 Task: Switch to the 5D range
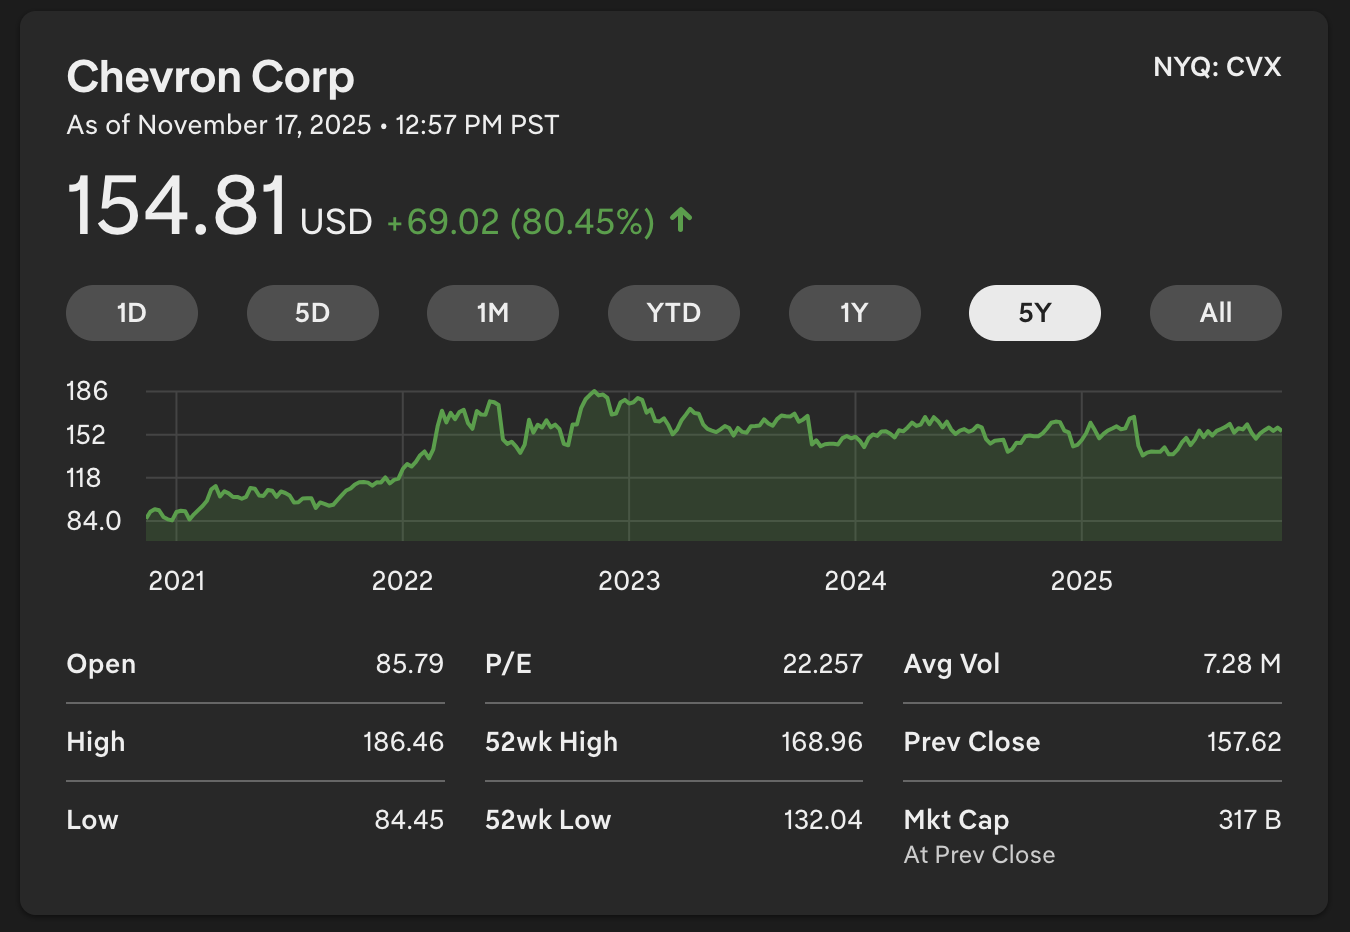point(312,313)
